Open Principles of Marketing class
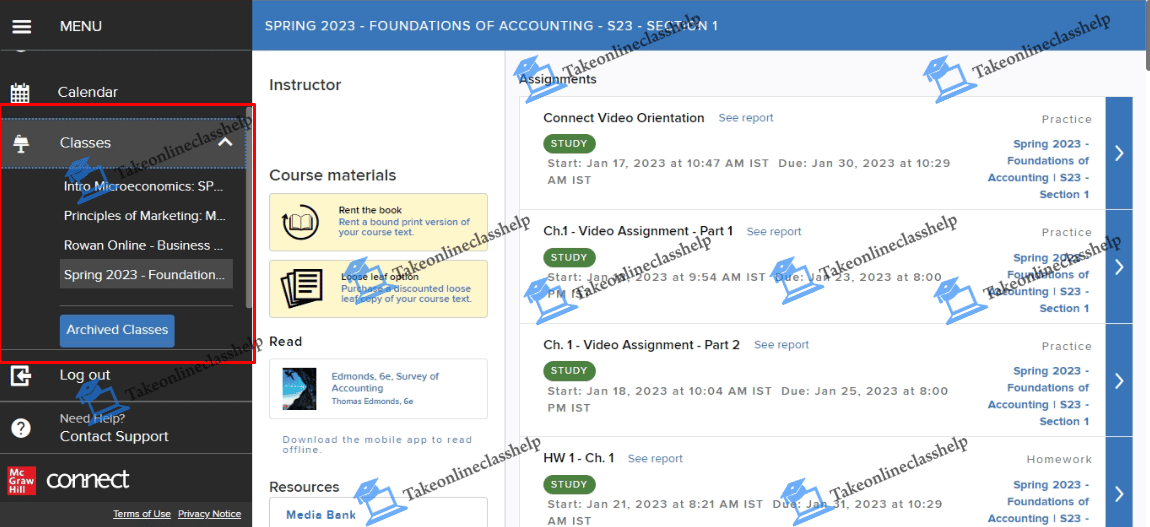Screen dimensions: 1150x527 144,215
